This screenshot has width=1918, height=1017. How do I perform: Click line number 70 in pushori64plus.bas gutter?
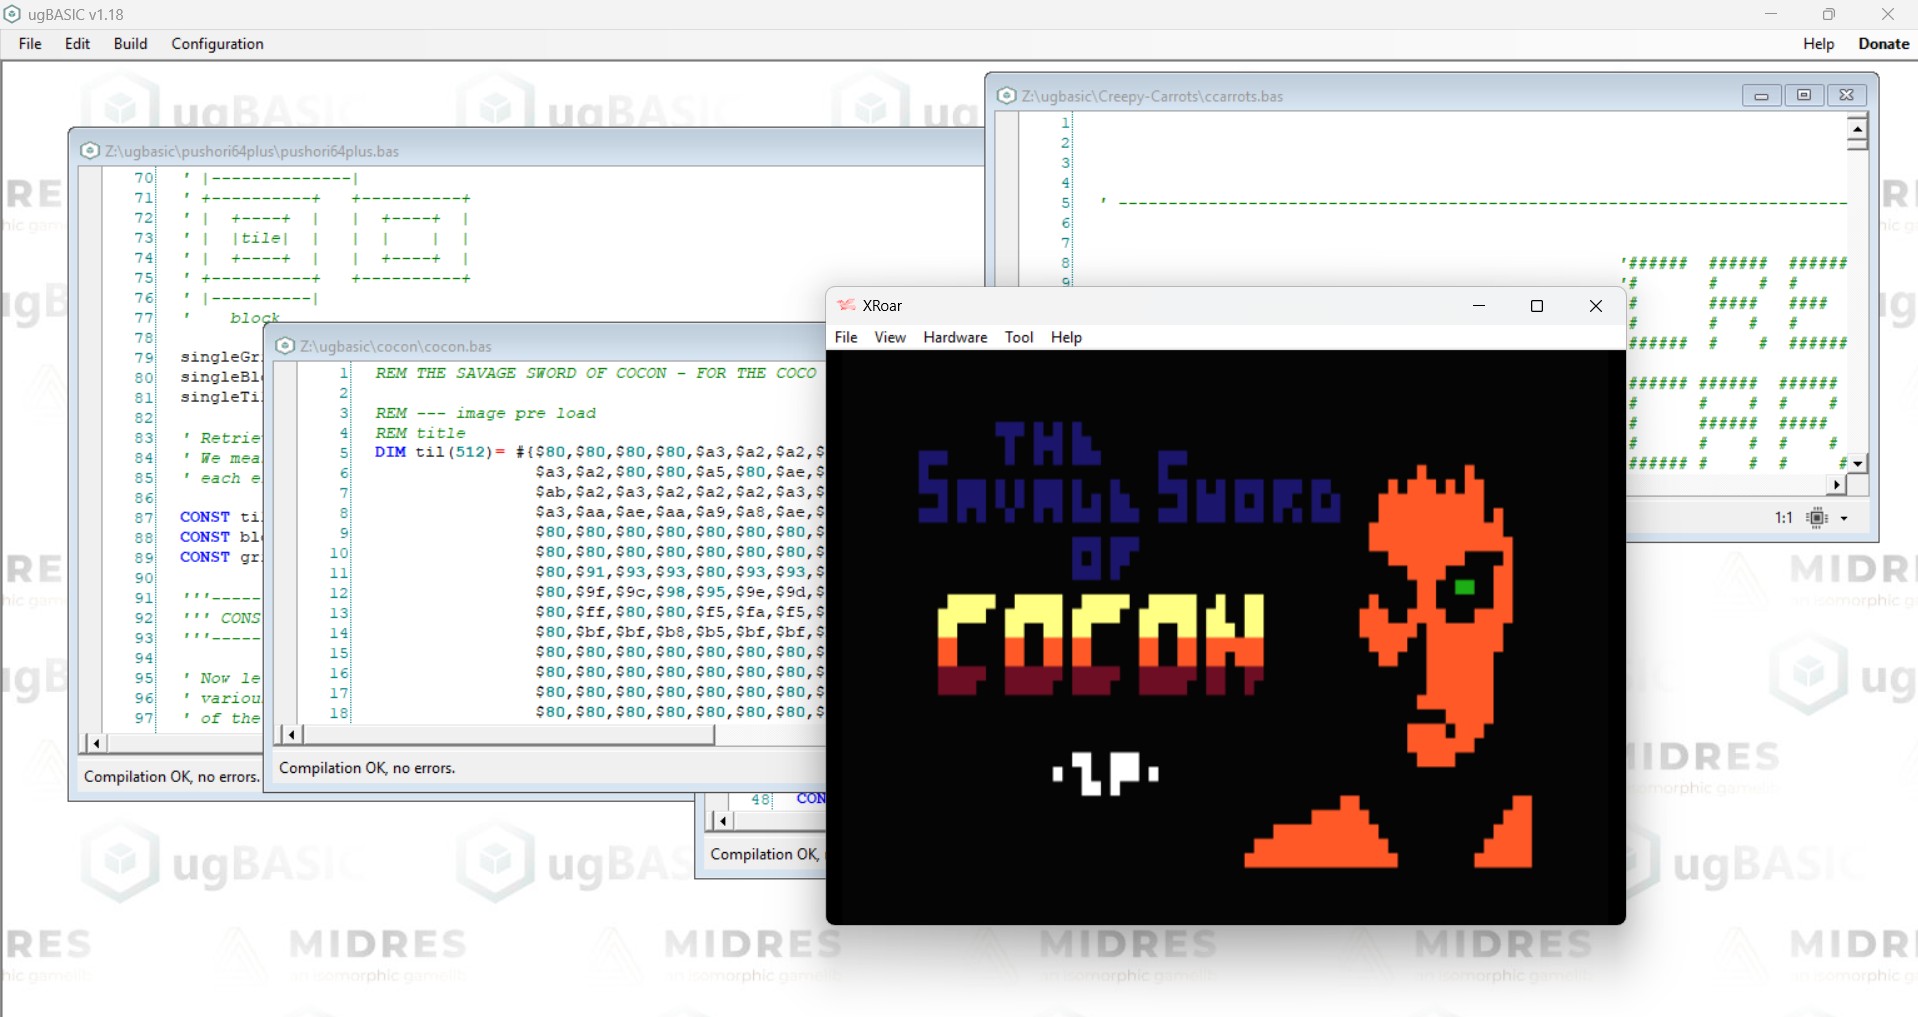coord(144,178)
